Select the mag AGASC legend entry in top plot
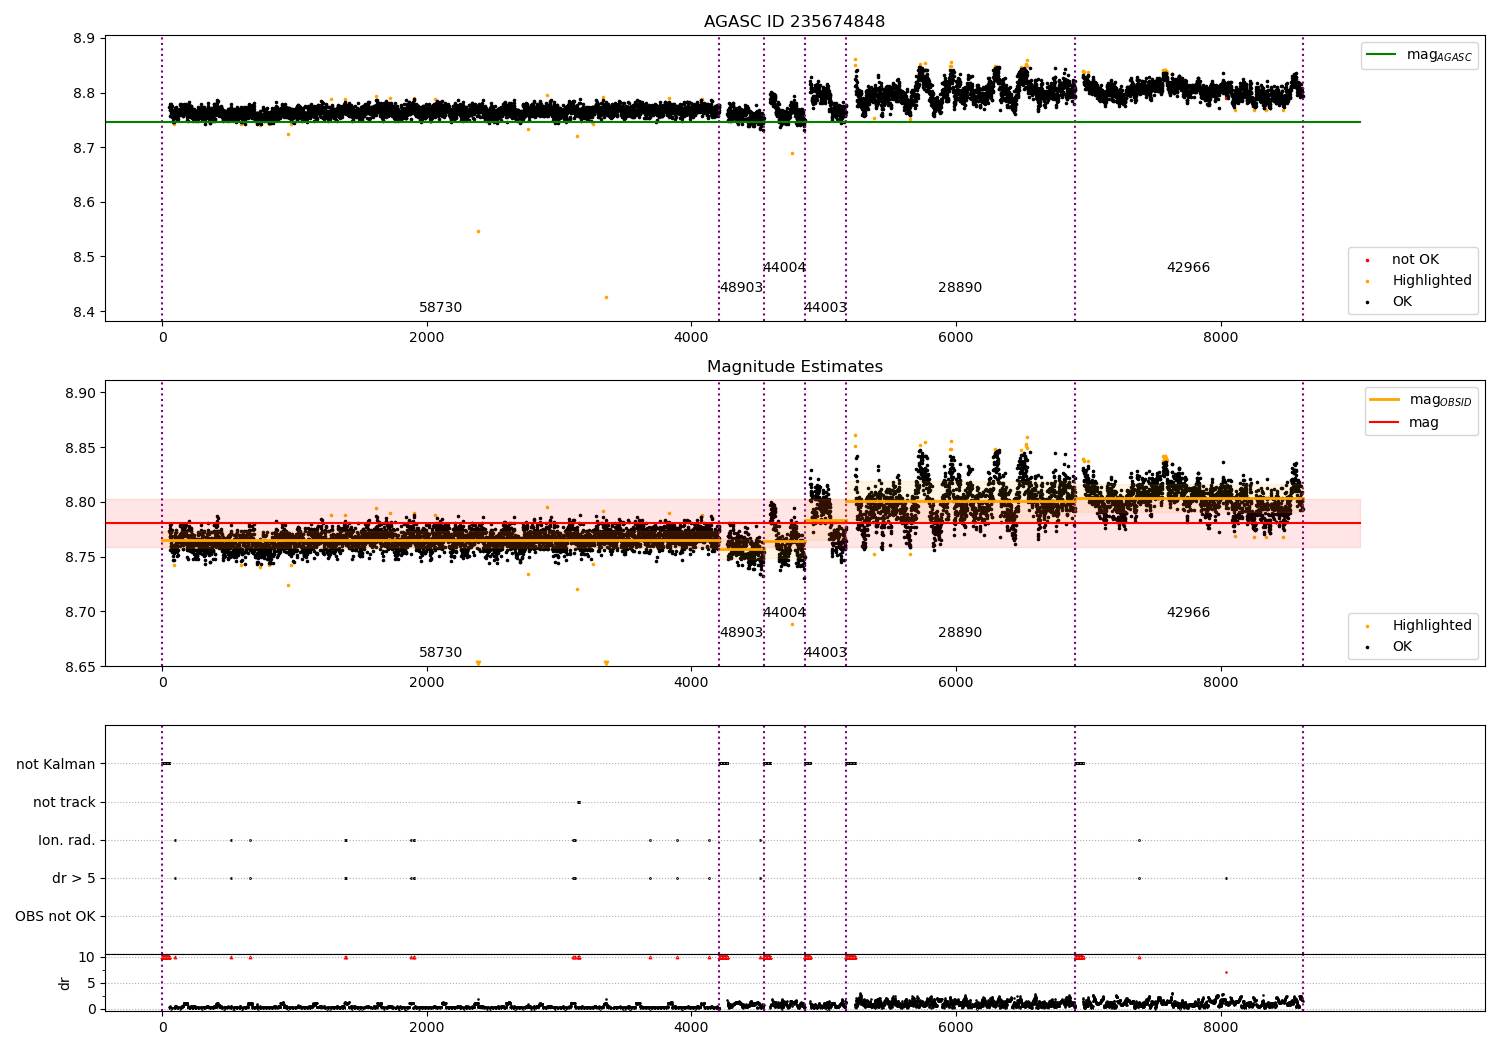 1419,55
